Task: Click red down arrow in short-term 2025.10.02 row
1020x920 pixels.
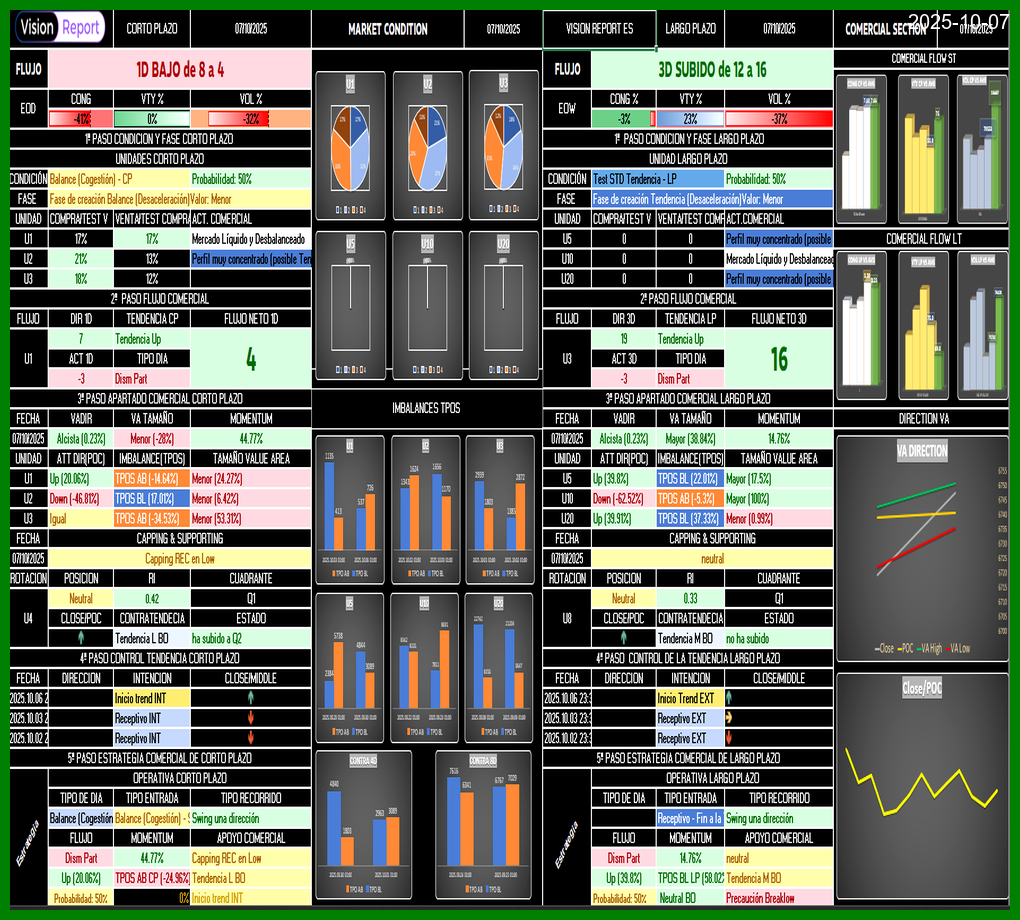Action: pyautogui.click(x=250, y=738)
